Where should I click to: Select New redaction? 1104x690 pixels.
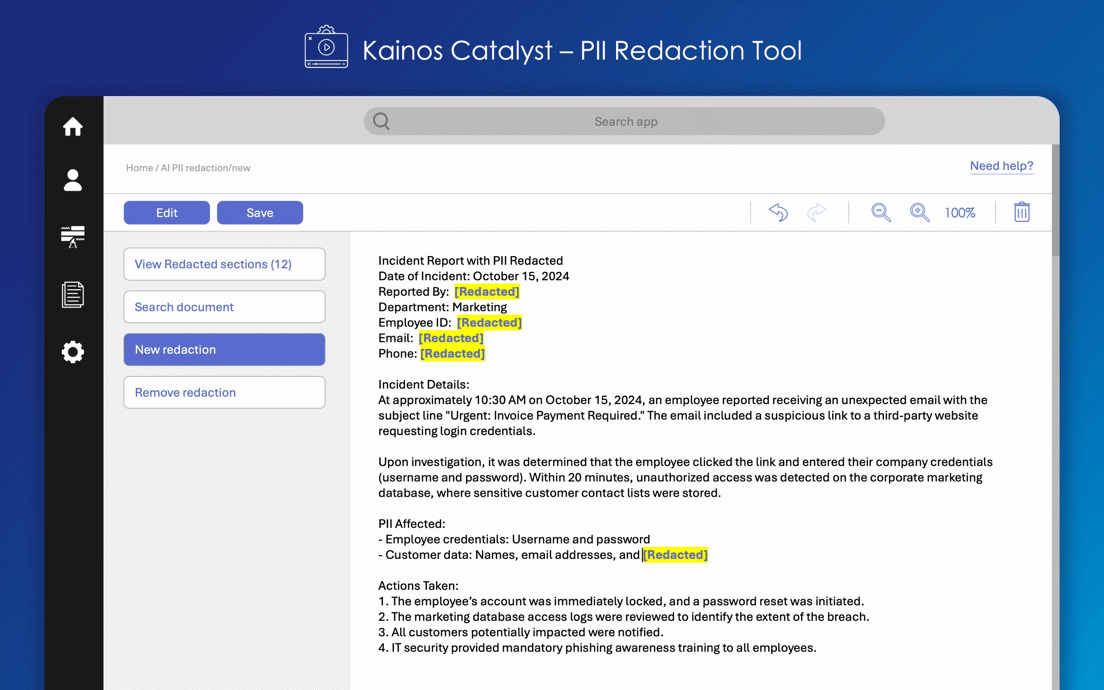point(225,349)
